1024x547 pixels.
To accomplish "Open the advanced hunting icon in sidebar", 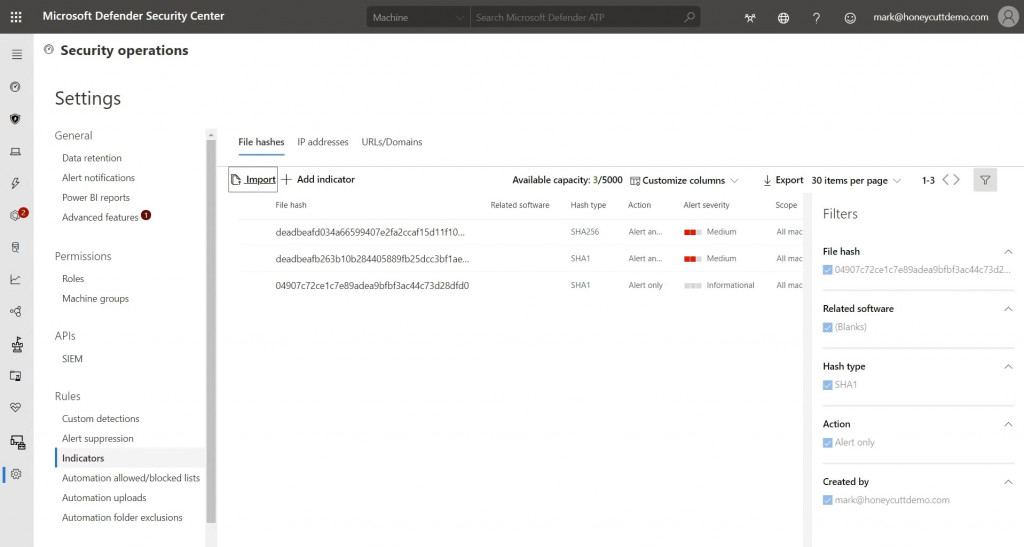I will click(16, 247).
